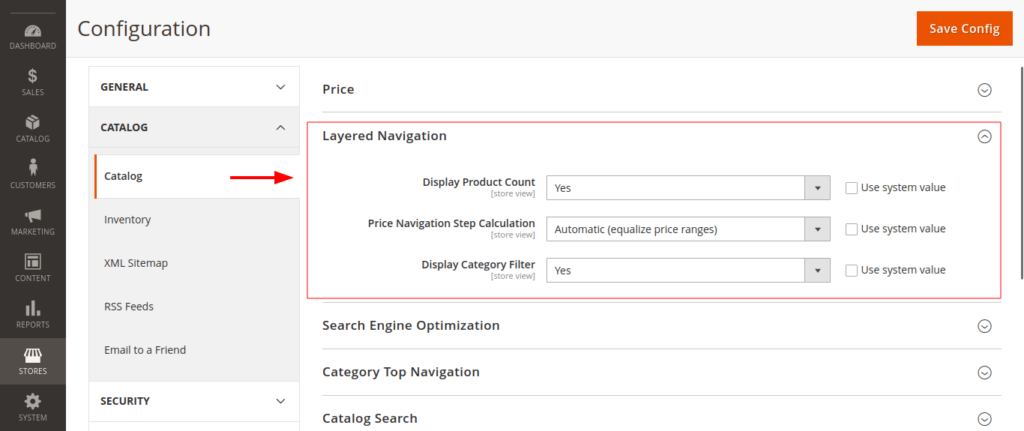Open the Customers person icon
This screenshot has width=1024, height=431.
(32, 169)
